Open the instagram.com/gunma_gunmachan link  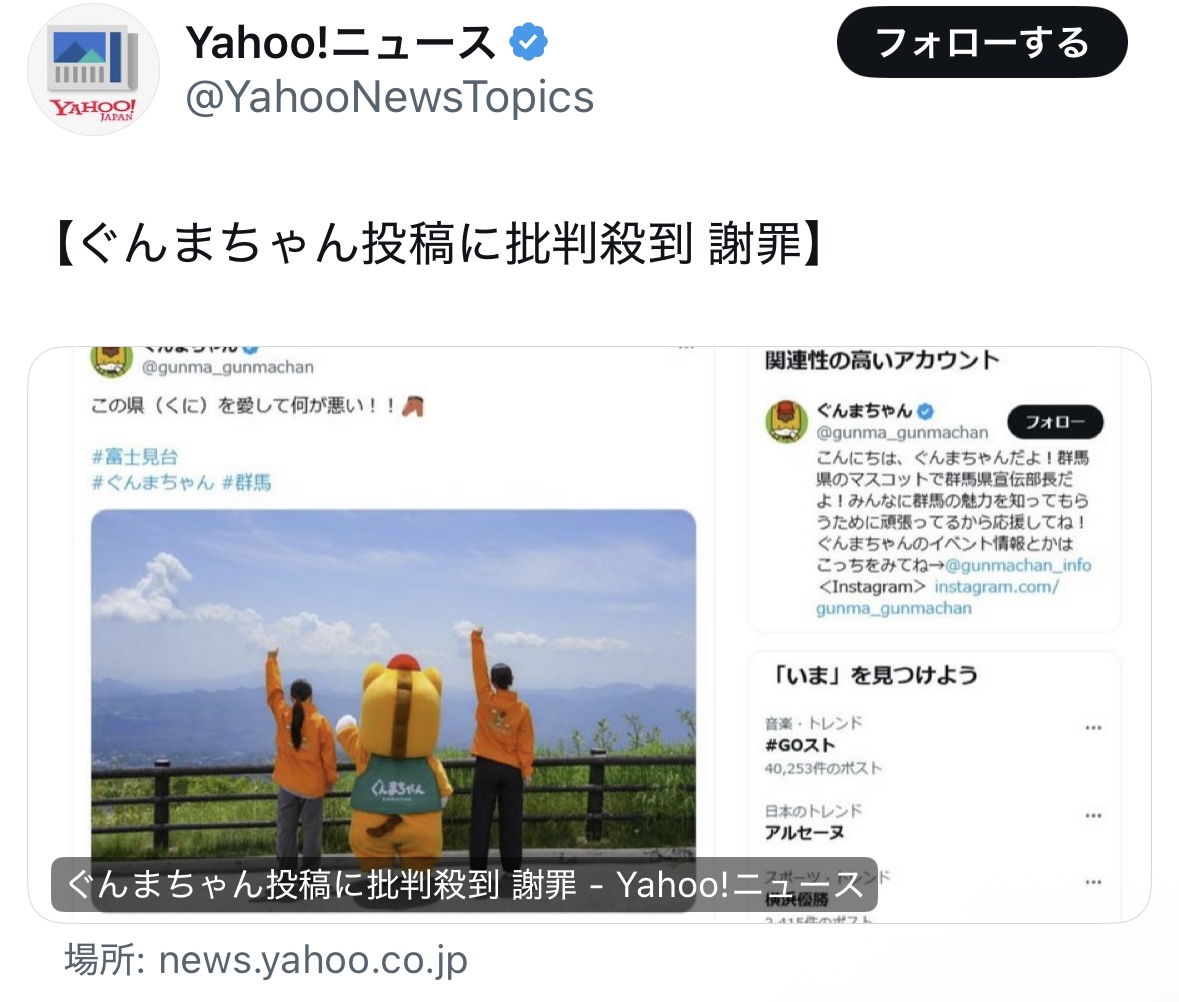point(938,598)
